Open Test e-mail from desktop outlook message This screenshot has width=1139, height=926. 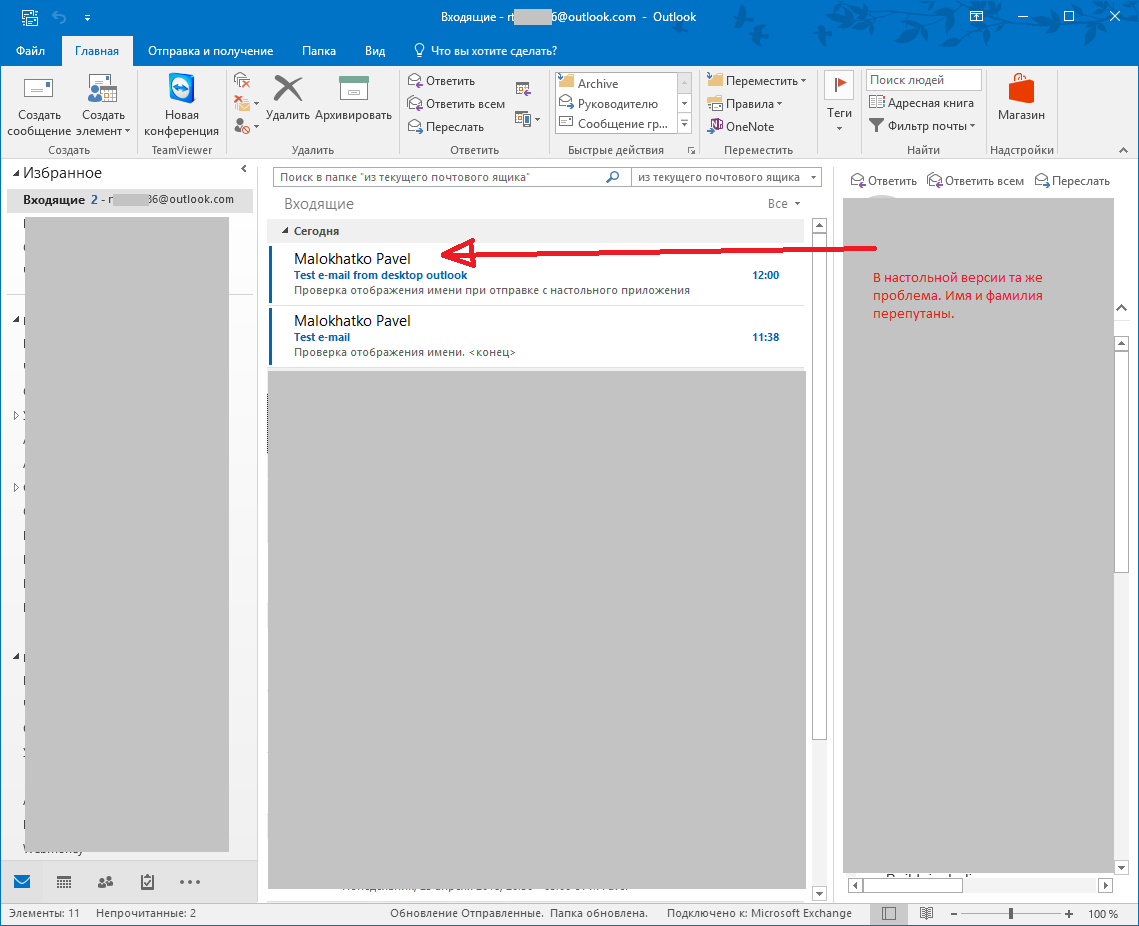tap(537, 274)
